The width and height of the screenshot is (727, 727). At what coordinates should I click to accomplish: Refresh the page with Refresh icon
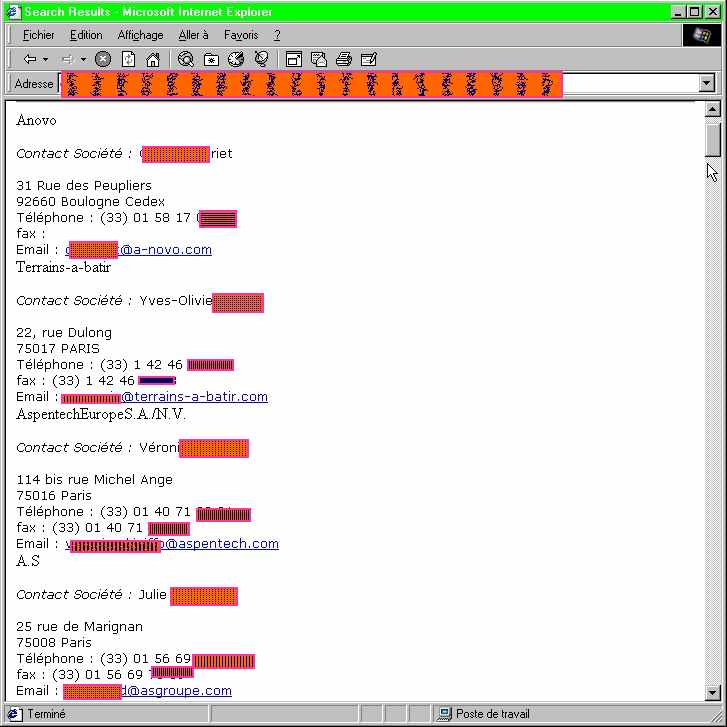[128, 59]
